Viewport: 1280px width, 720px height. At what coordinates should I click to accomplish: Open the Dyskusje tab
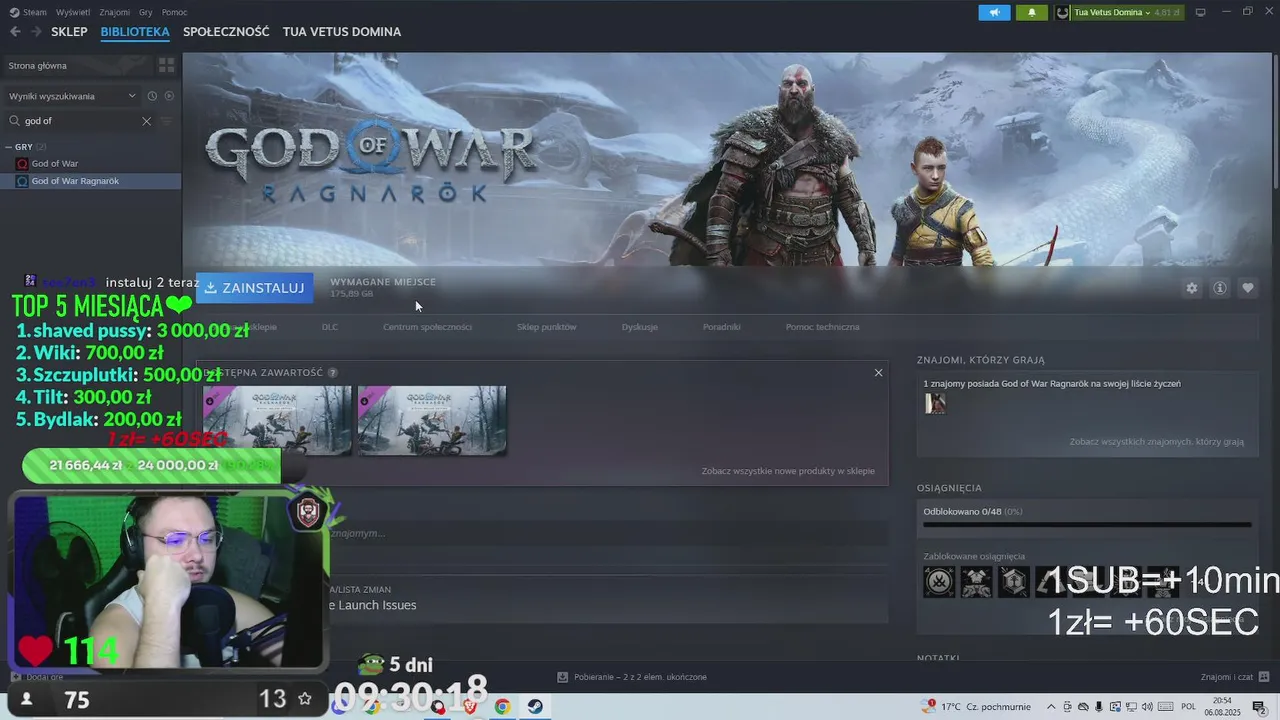tap(640, 327)
